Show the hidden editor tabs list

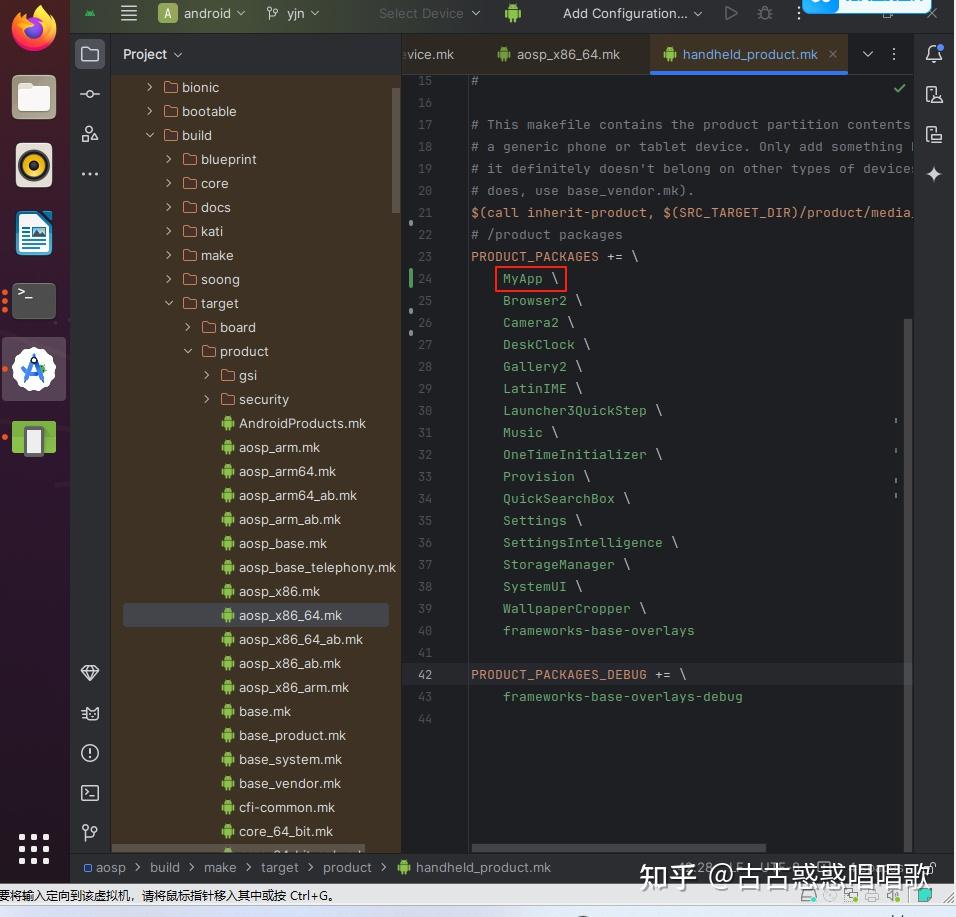pos(868,54)
